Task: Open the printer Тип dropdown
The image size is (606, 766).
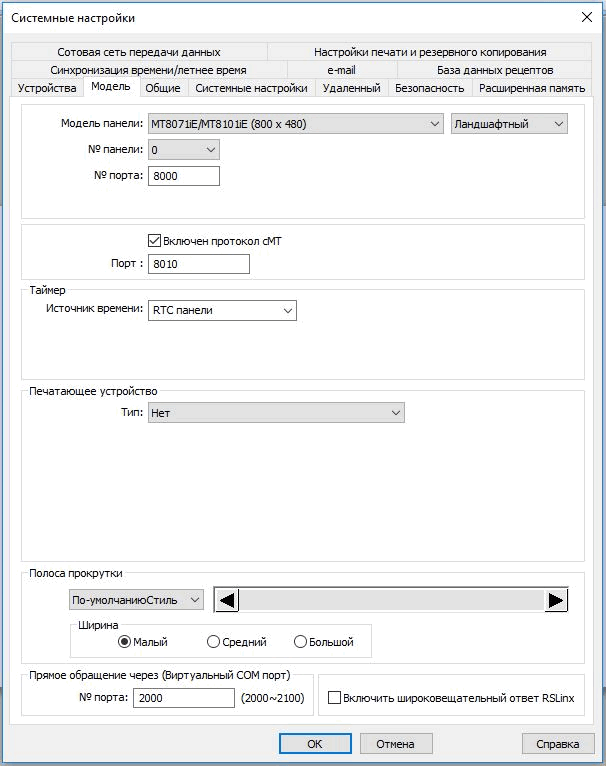Action: (x=276, y=413)
